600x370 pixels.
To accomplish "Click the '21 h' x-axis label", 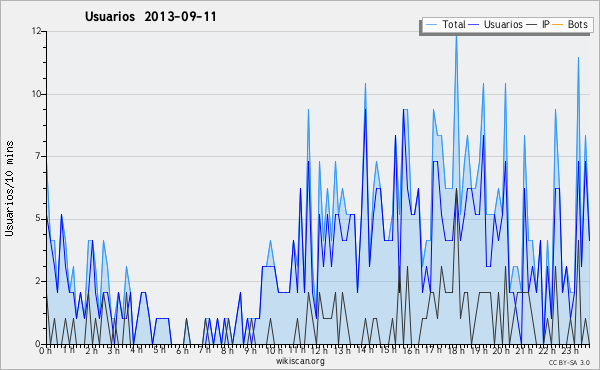I will [523, 350].
